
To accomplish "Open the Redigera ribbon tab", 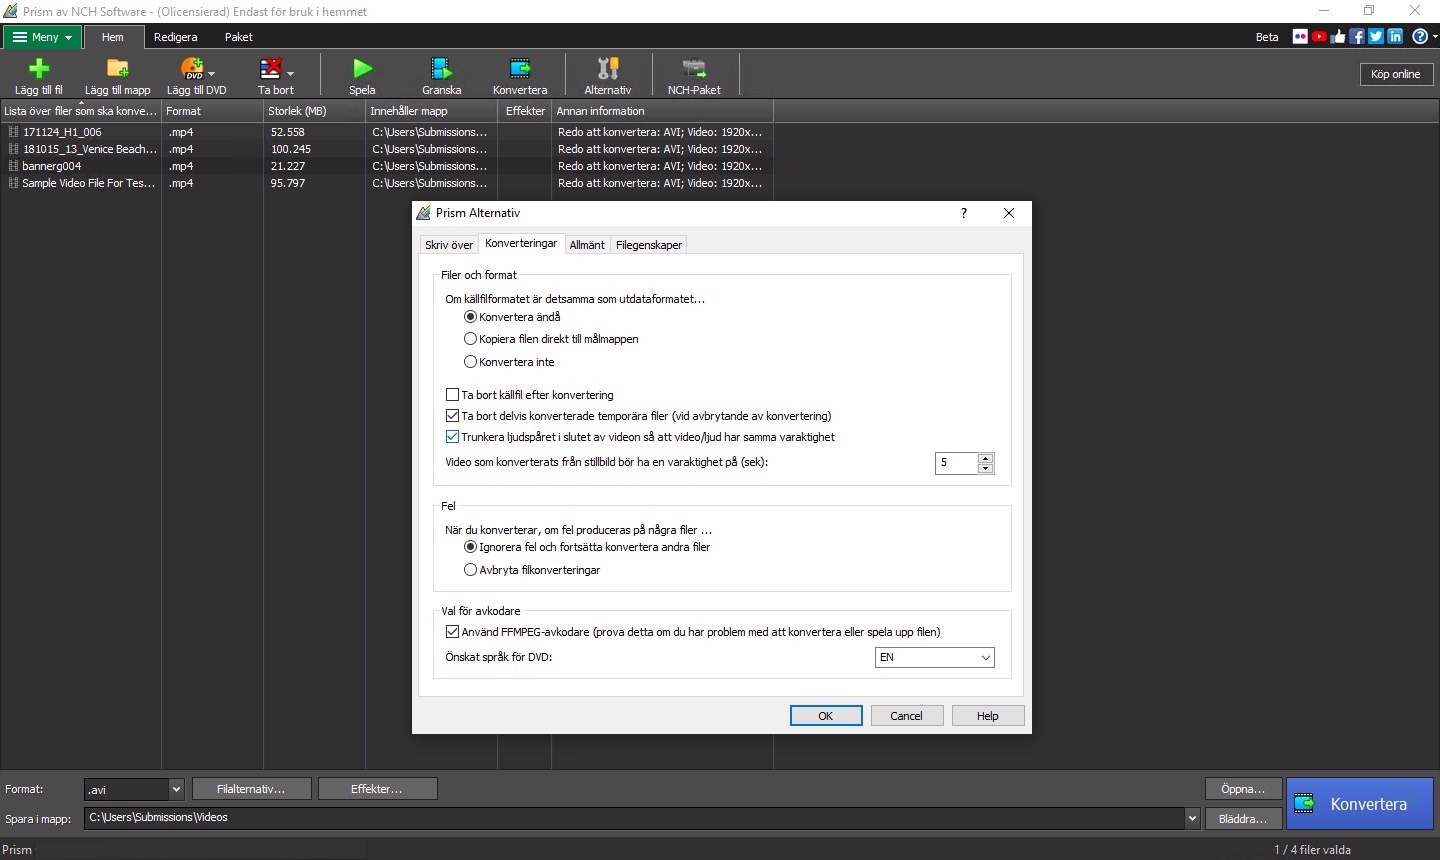I will tap(176, 37).
